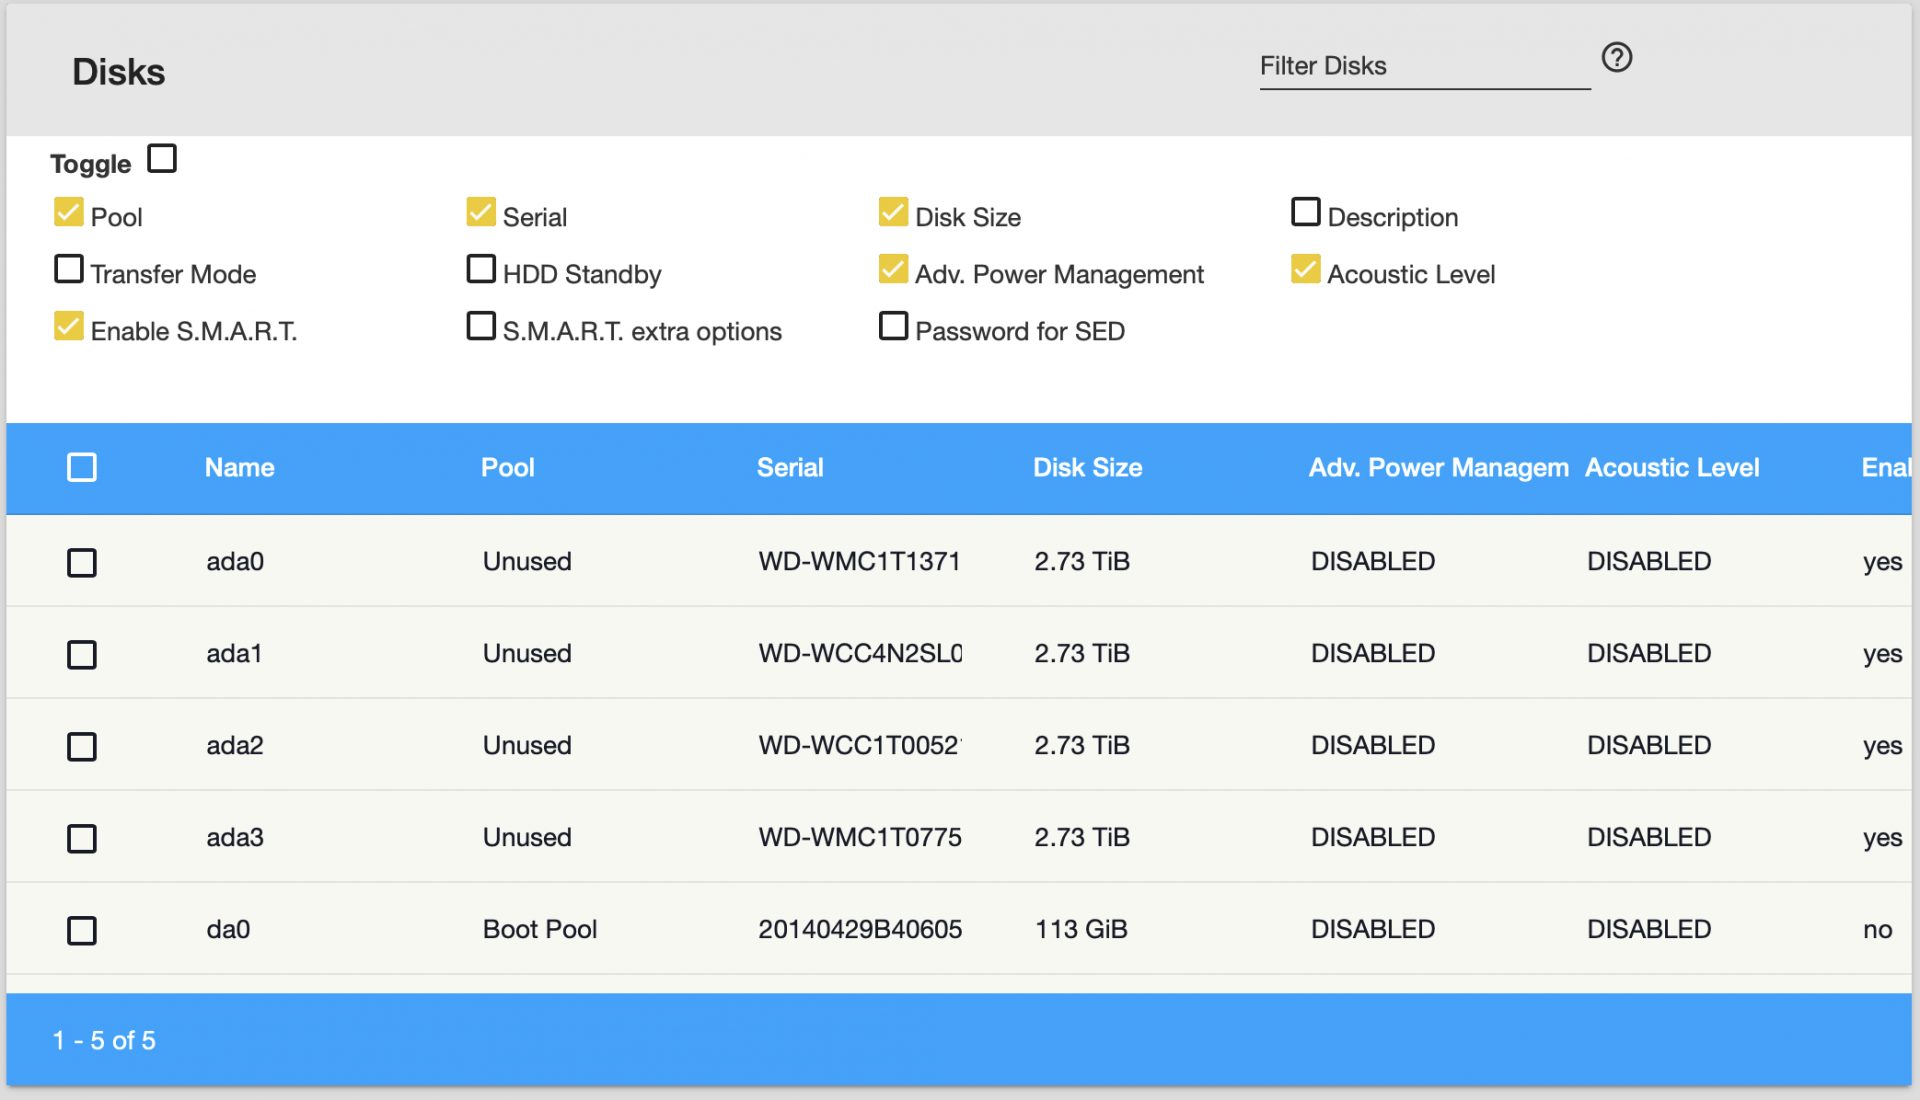The width and height of the screenshot is (1920, 1100).
Task: Uncheck the Acoustic Level column checkbox
Action: 1305,269
